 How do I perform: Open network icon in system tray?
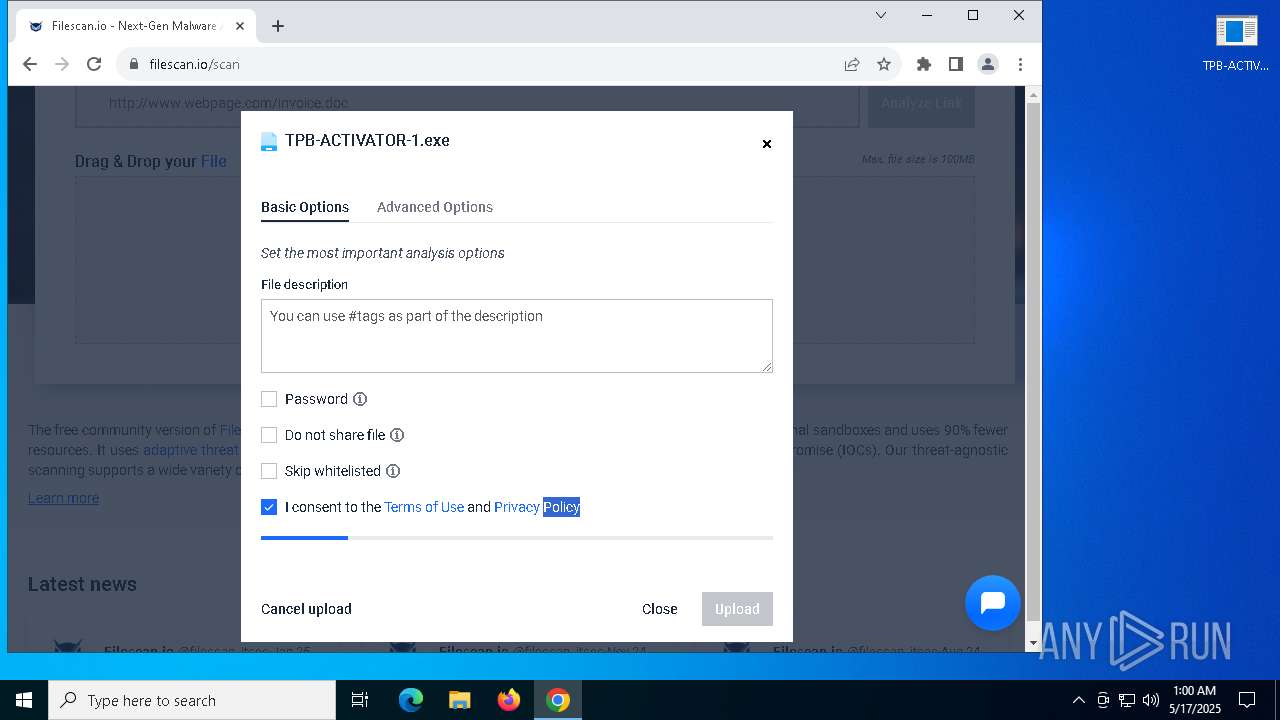1127,700
